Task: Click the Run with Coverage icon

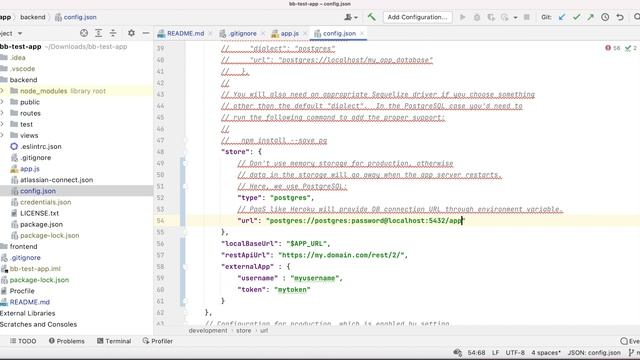Action: click(x=491, y=17)
